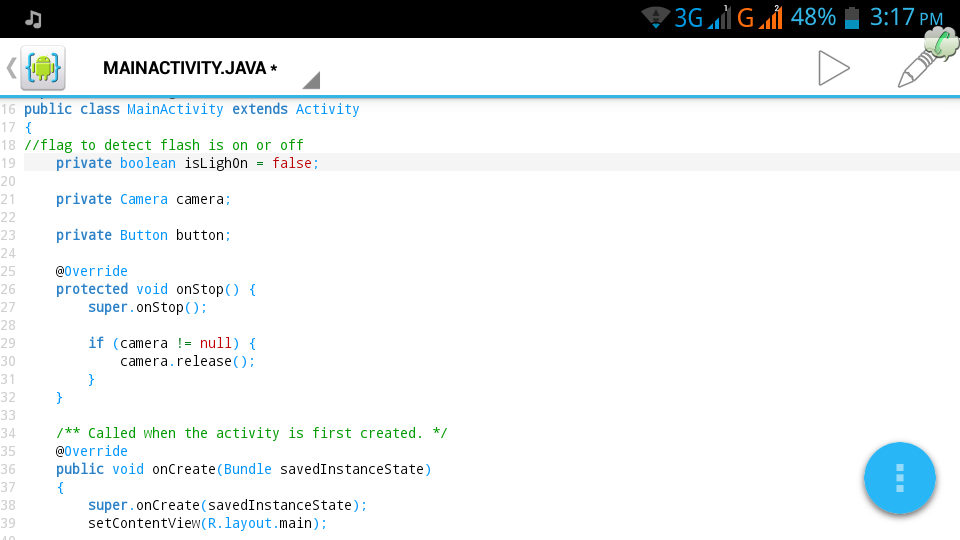Open the floating overflow menu button
Image resolution: width=960 pixels, height=540 pixels.
point(899,478)
